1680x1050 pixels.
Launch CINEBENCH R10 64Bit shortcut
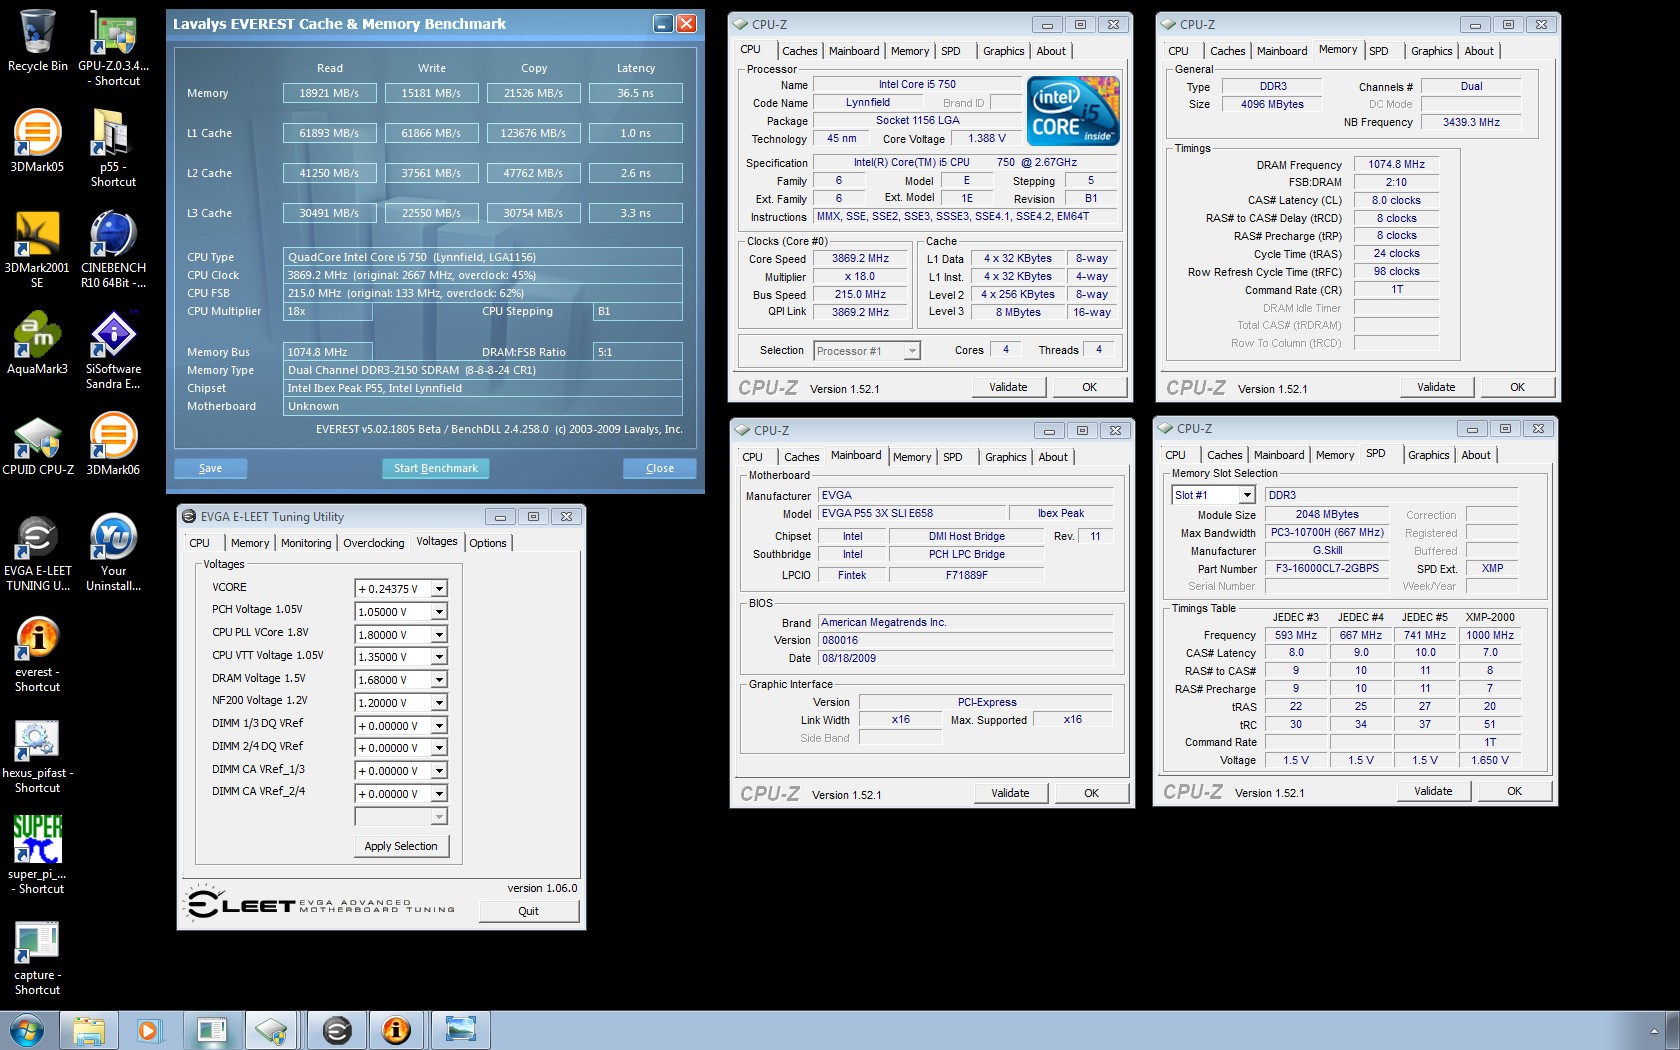[113, 249]
